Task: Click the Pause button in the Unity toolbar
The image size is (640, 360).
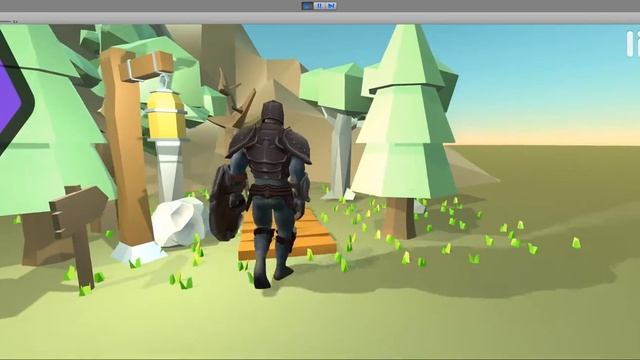Action: pyautogui.click(x=320, y=6)
